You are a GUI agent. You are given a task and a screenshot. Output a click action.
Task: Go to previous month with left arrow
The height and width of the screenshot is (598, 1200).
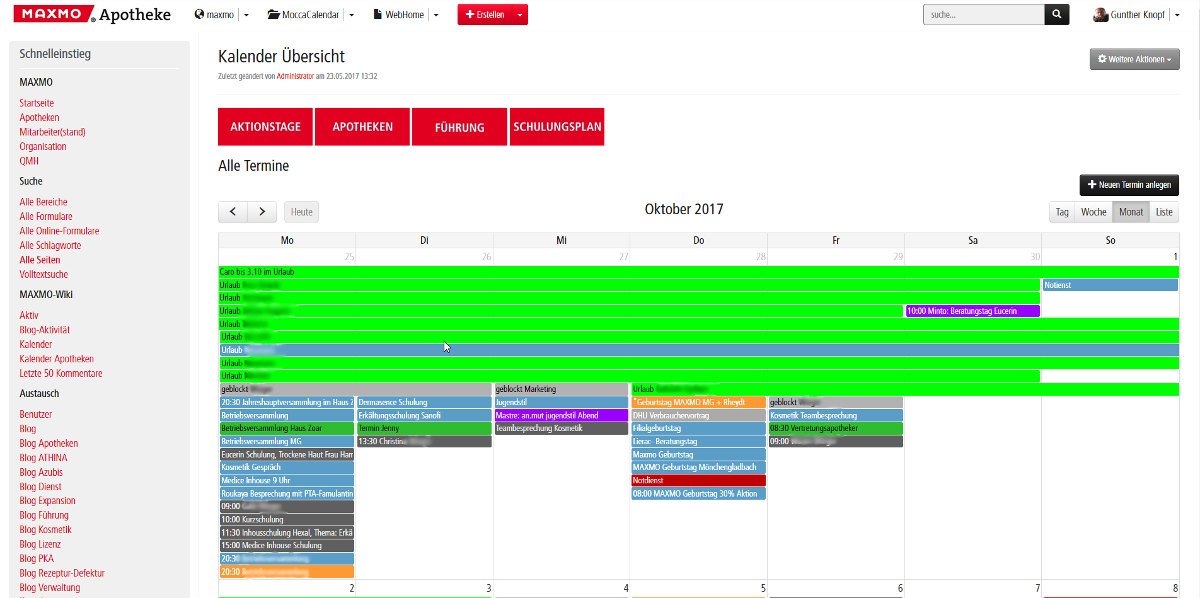[233, 211]
